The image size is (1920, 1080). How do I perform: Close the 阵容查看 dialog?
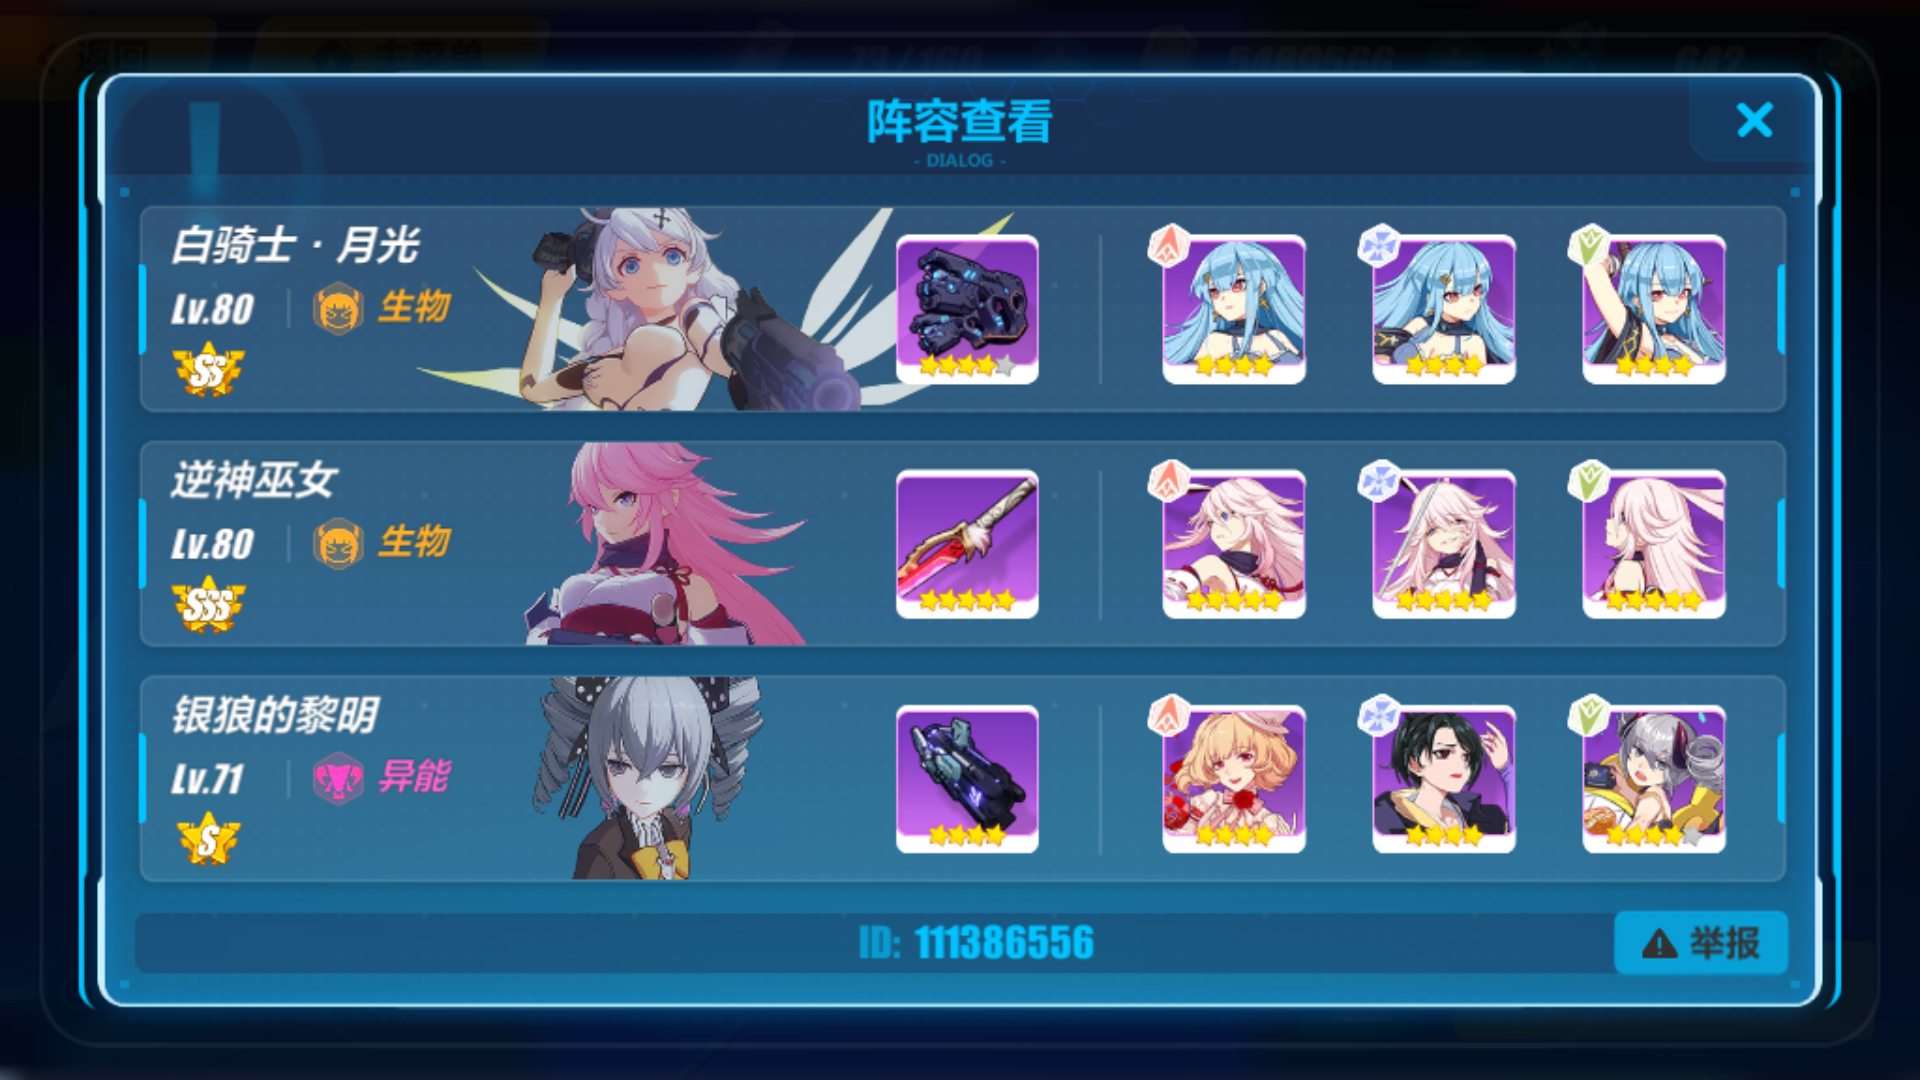(1755, 120)
